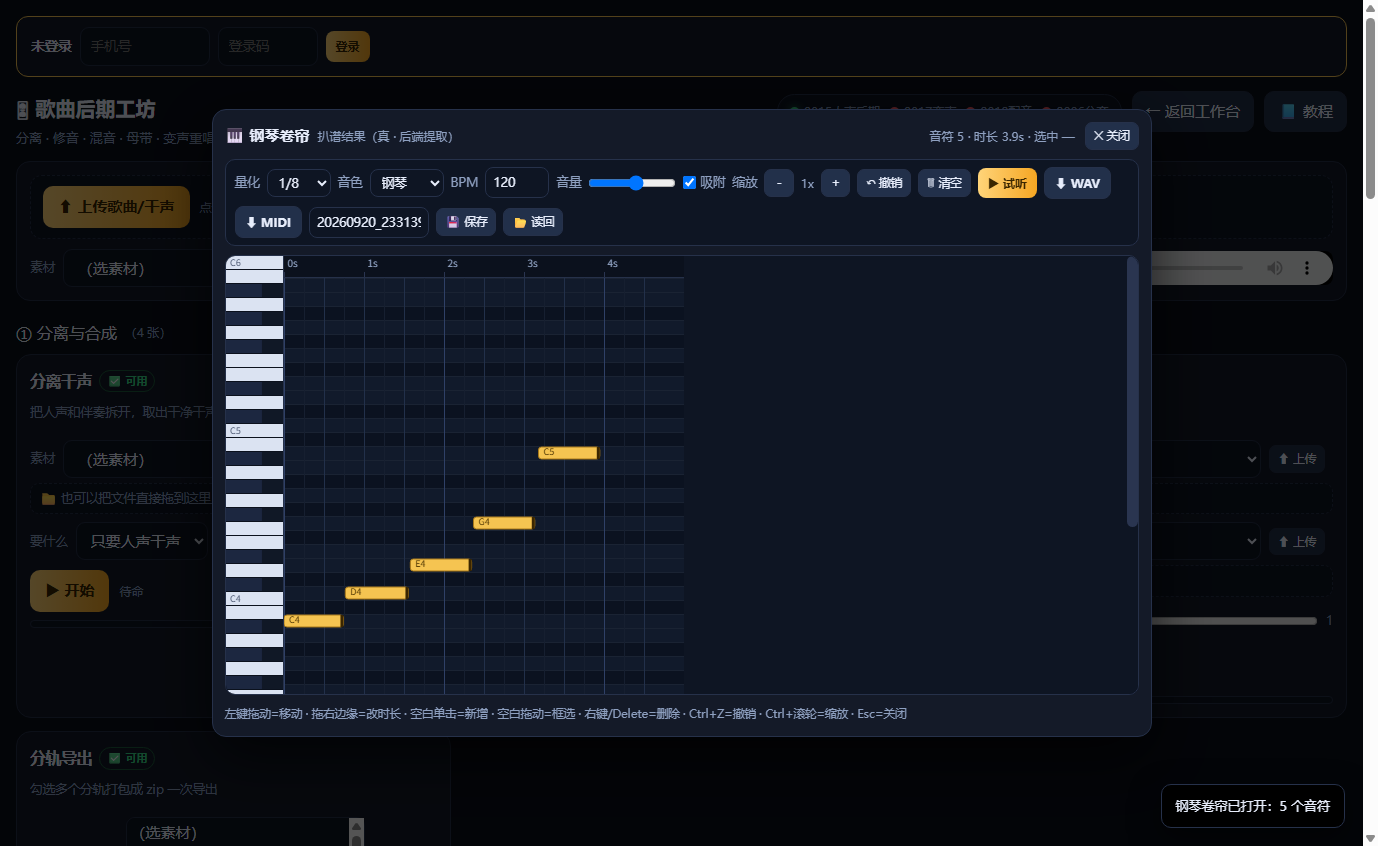Clear all notes with 清空
This screenshot has width=1378, height=846.
(944, 183)
